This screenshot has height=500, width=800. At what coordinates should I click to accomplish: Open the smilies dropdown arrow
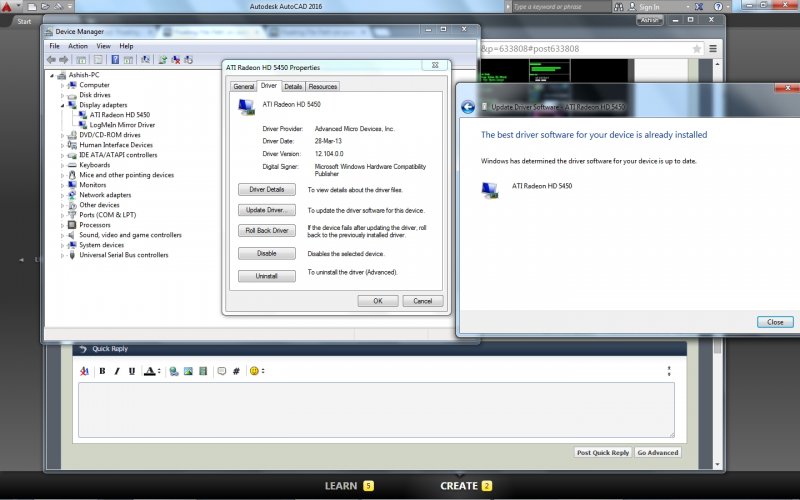pos(263,371)
